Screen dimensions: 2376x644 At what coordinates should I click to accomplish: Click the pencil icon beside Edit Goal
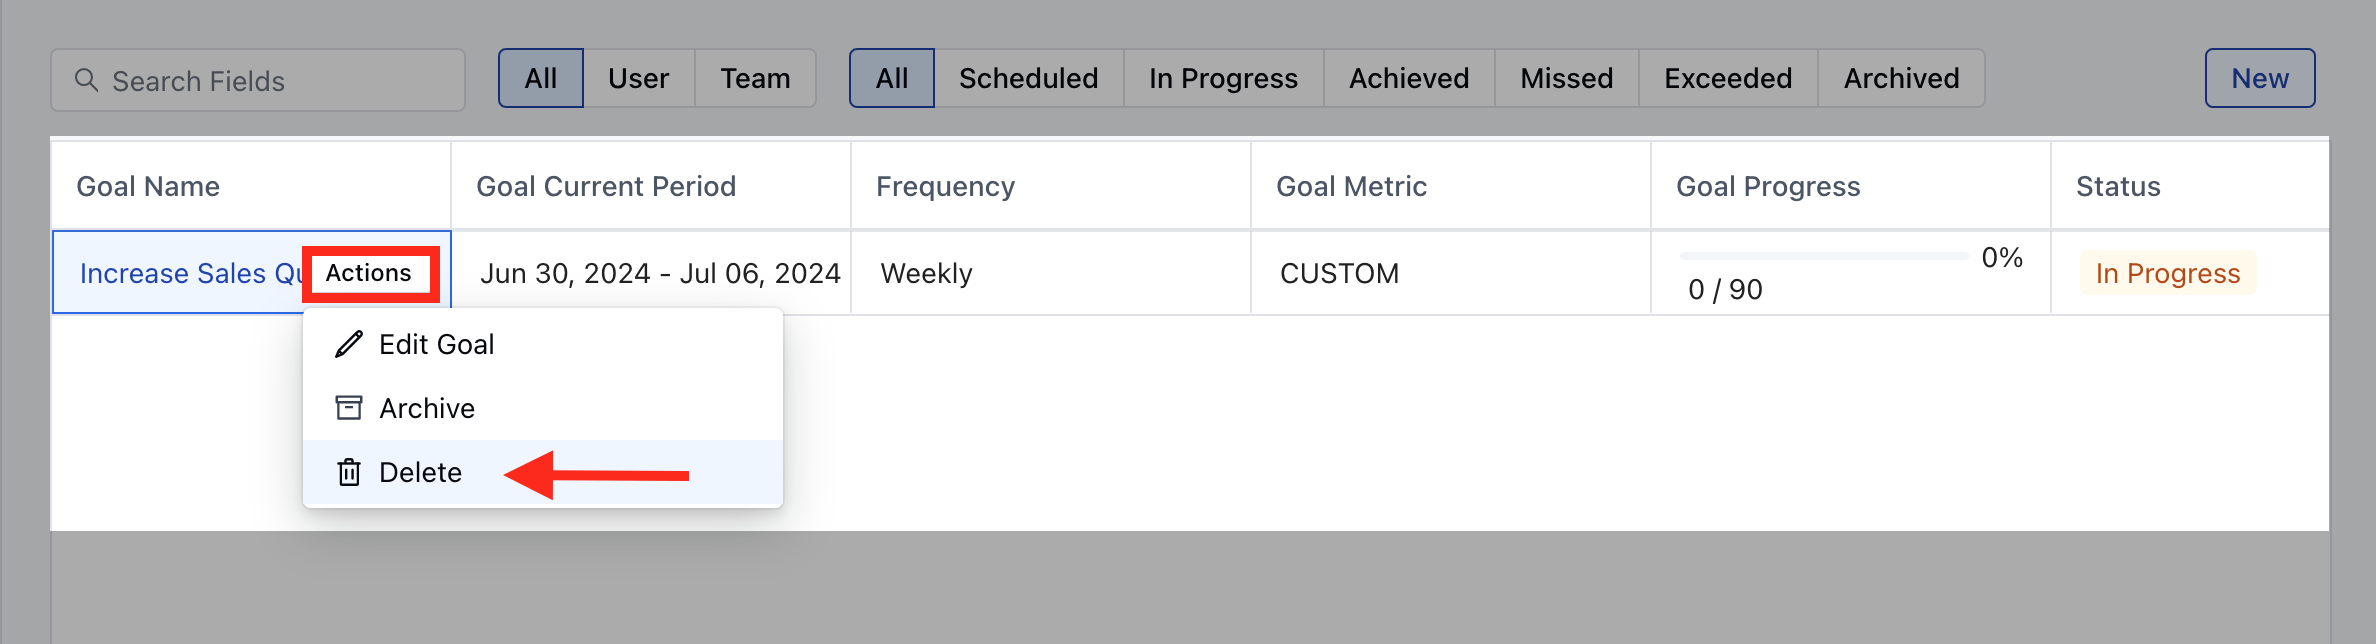[x=349, y=344]
